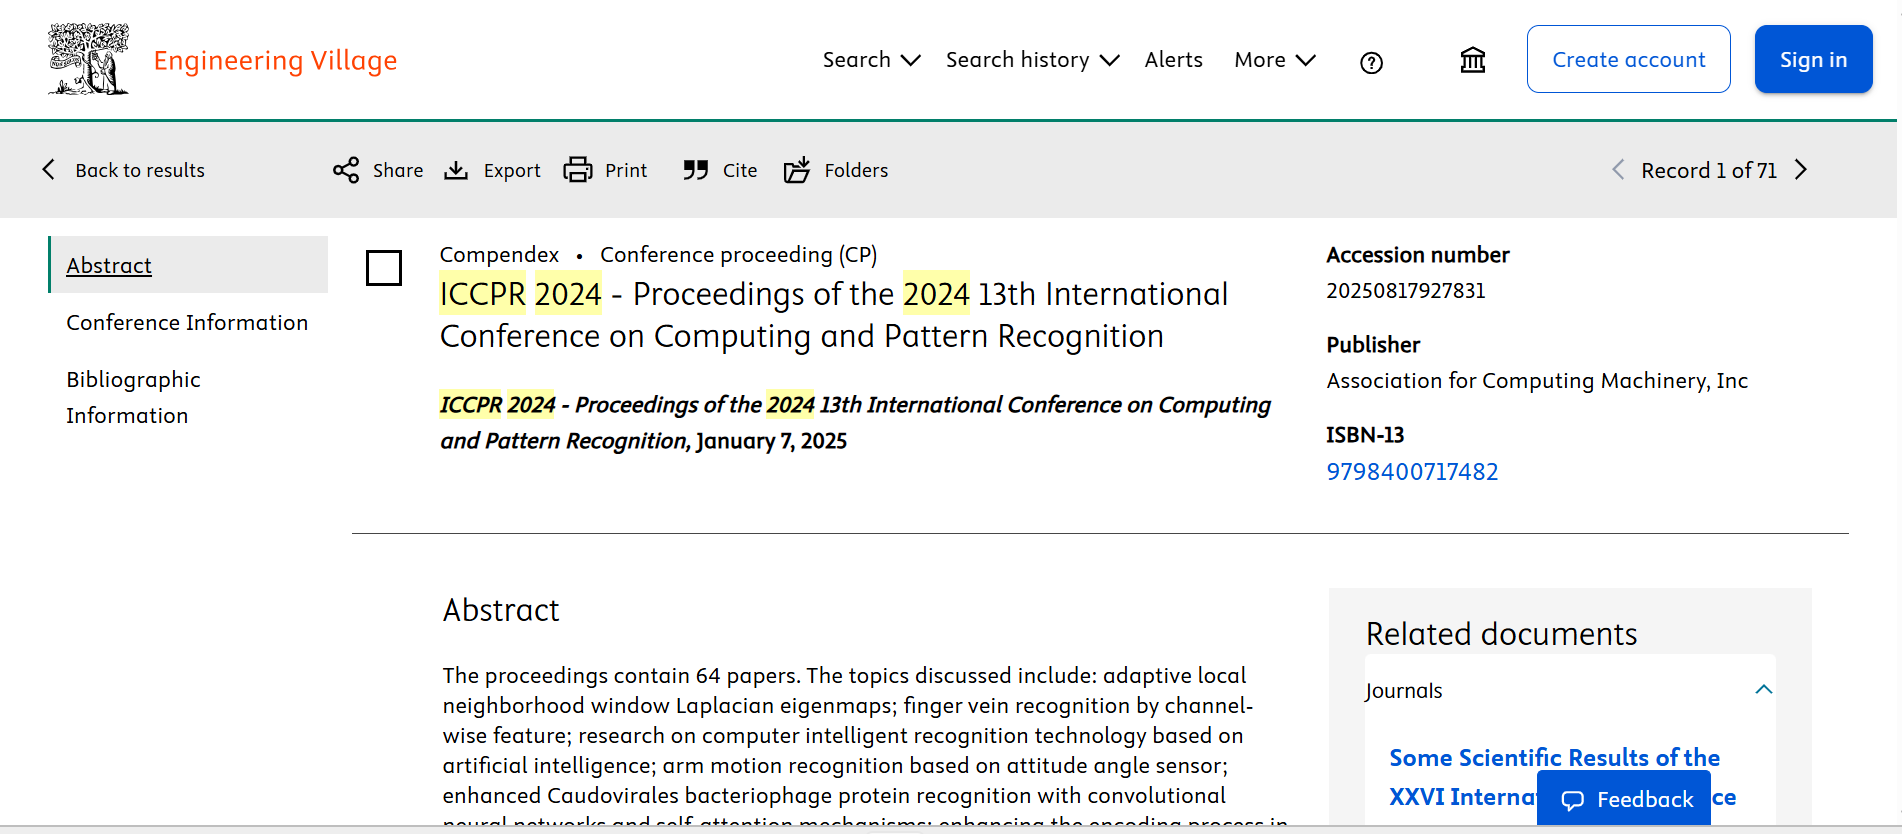Collapse the Journals related documents section
The width and height of the screenshot is (1902, 834).
tap(1763, 690)
